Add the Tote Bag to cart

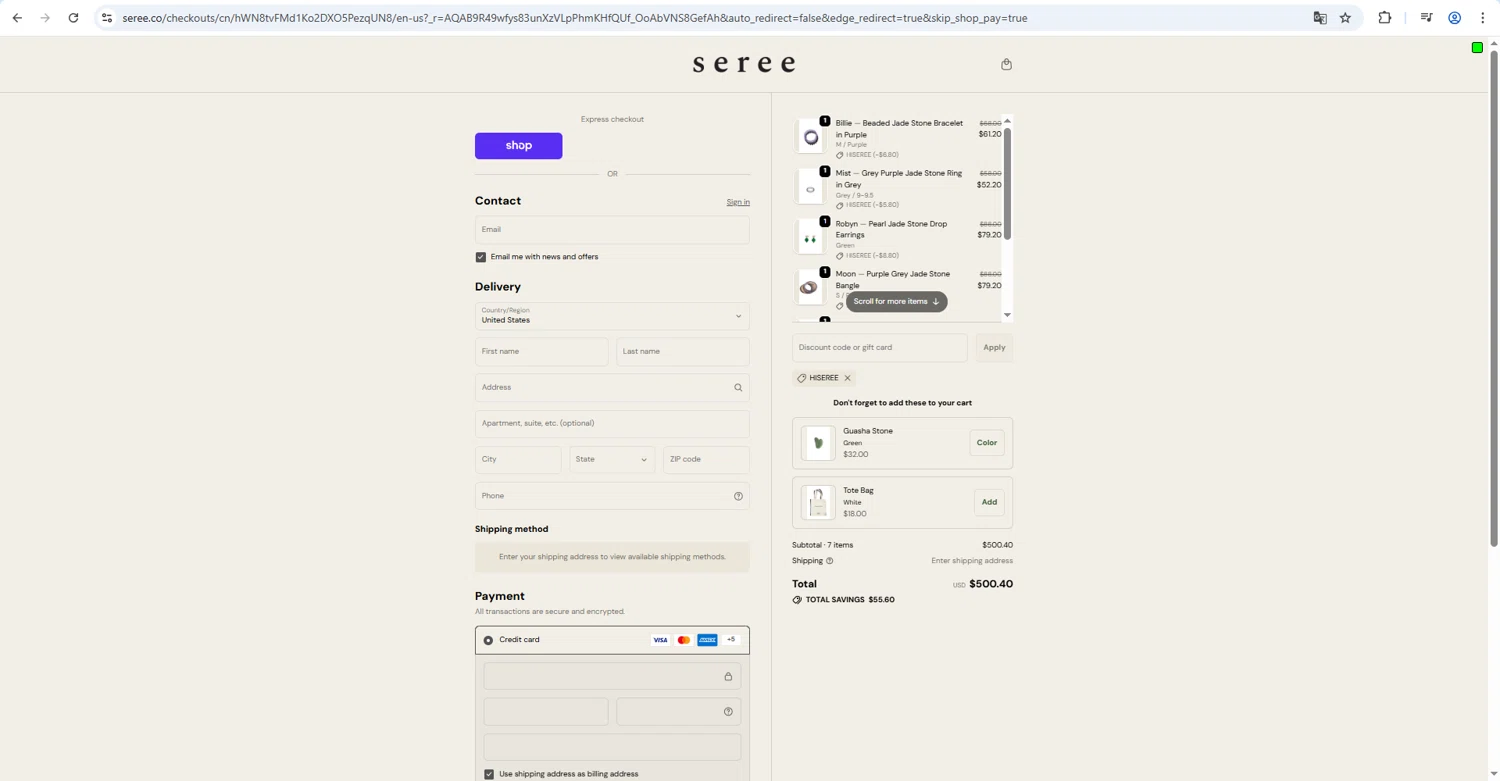[x=989, y=502]
